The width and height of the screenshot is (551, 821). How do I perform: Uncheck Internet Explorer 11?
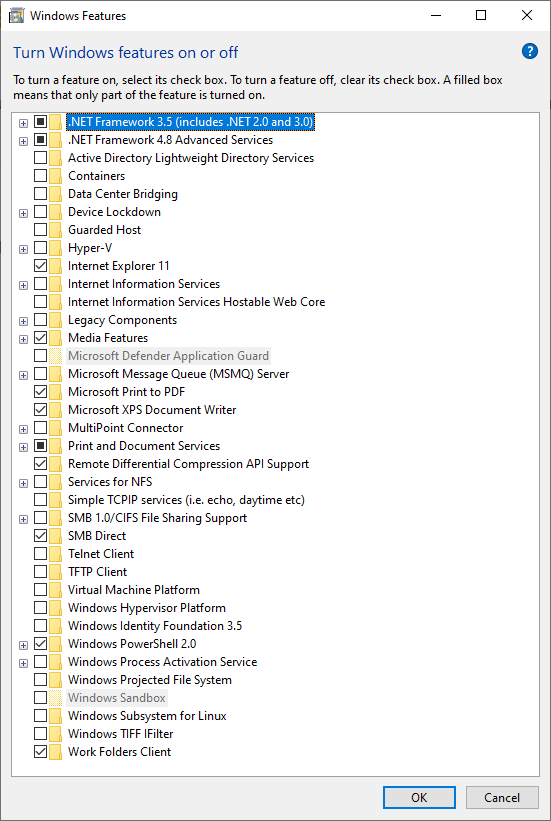[x=40, y=266]
